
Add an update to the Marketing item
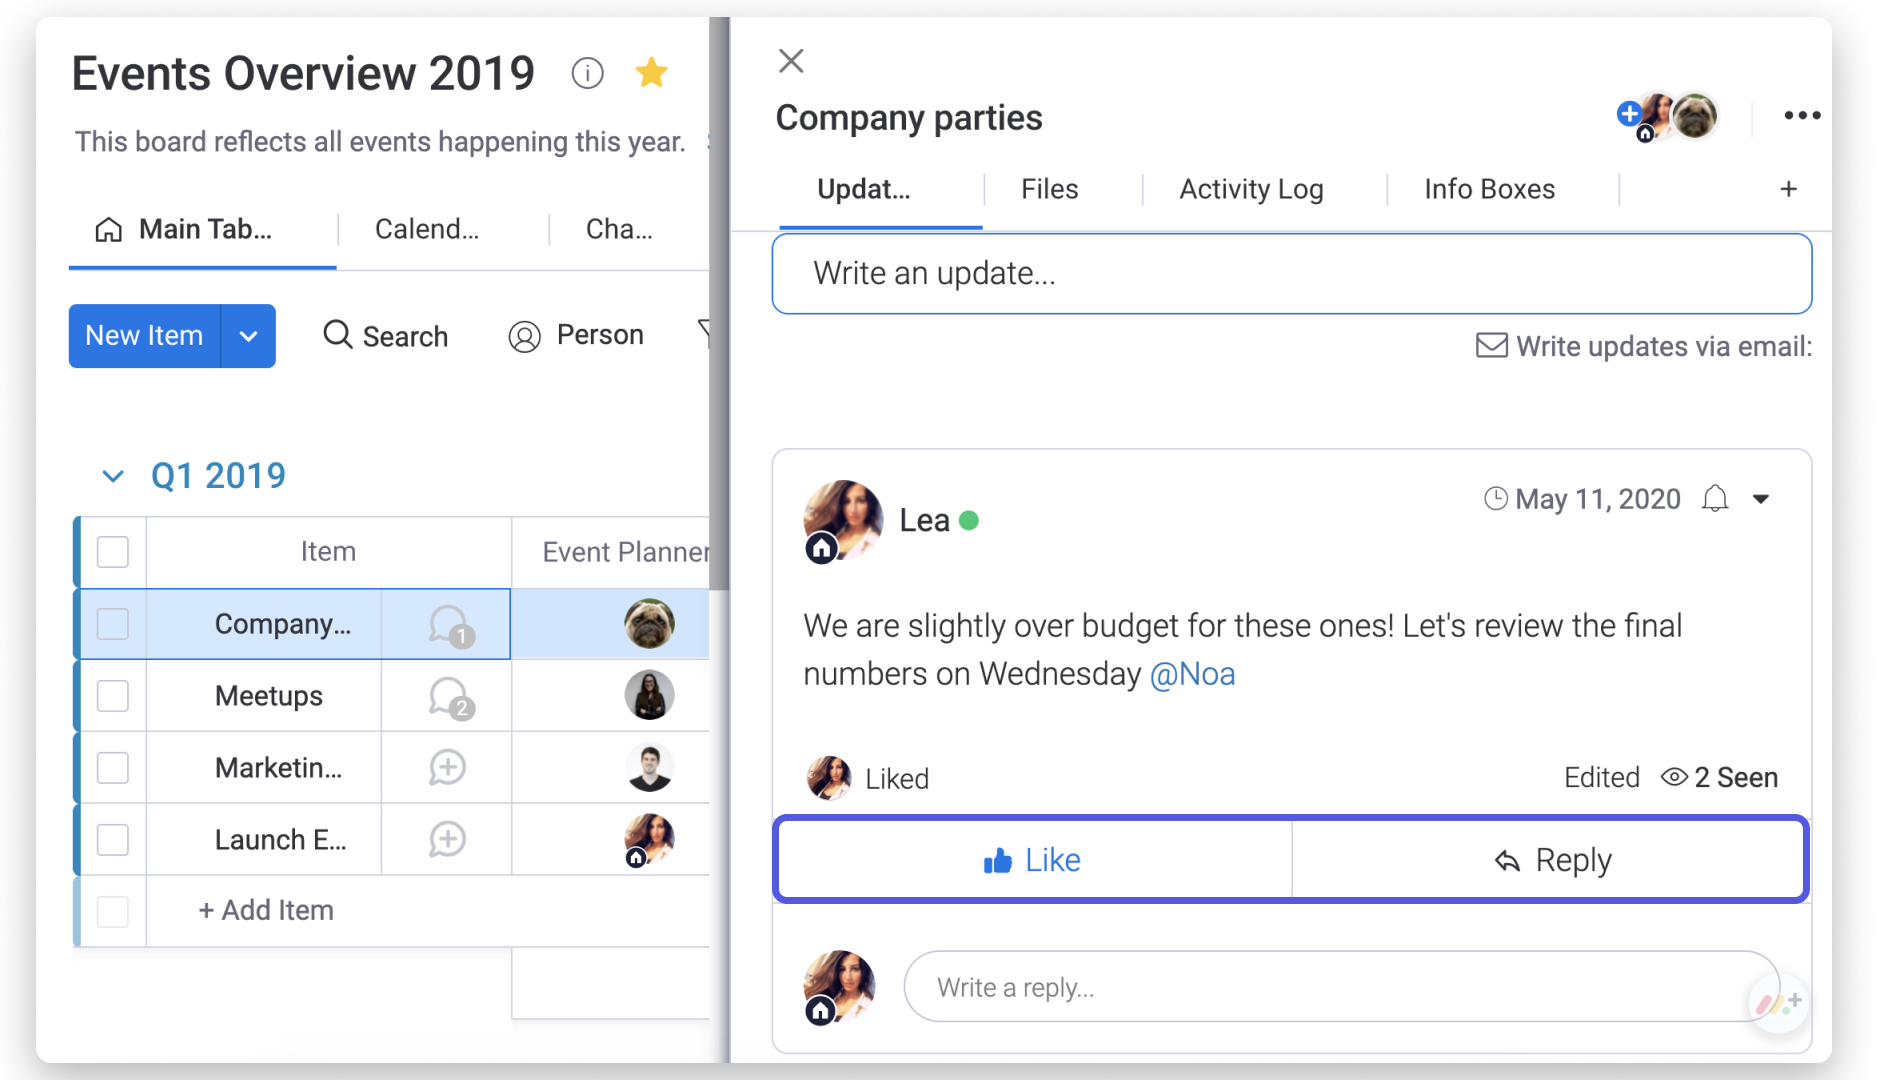pyautogui.click(x=446, y=767)
